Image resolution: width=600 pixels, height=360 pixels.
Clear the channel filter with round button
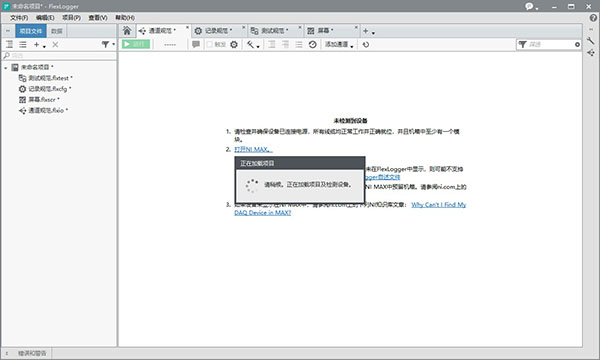point(577,45)
